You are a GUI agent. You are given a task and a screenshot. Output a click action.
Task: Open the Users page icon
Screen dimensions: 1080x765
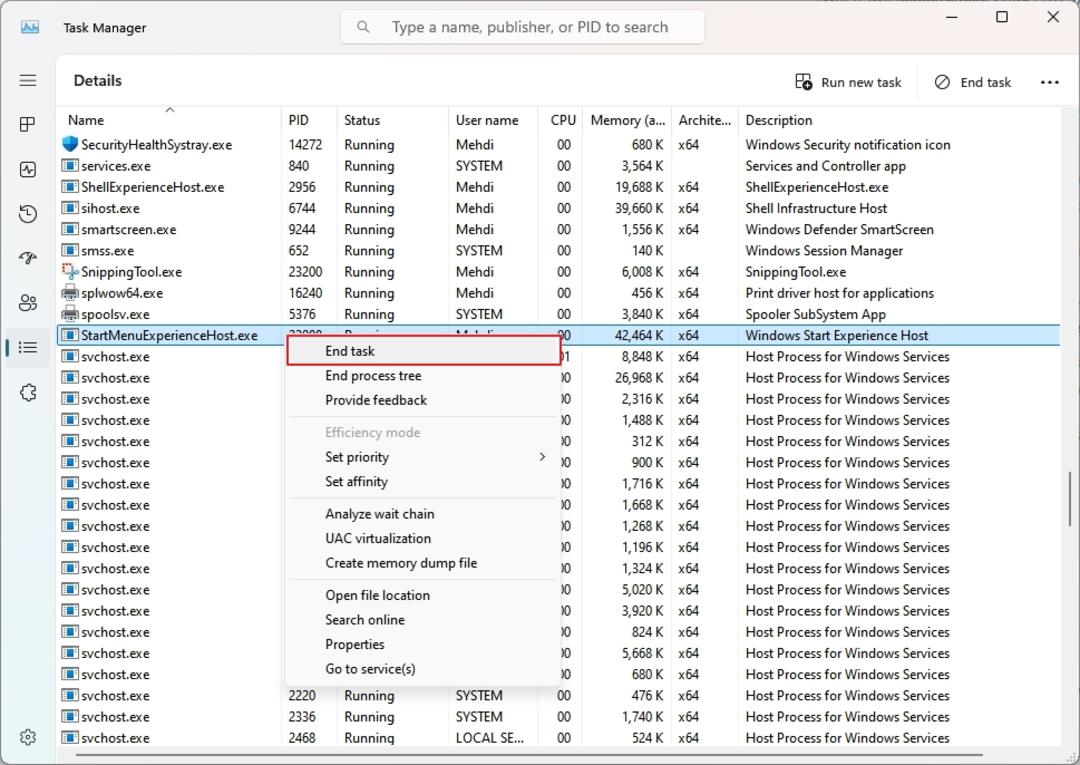tap(28, 303)
